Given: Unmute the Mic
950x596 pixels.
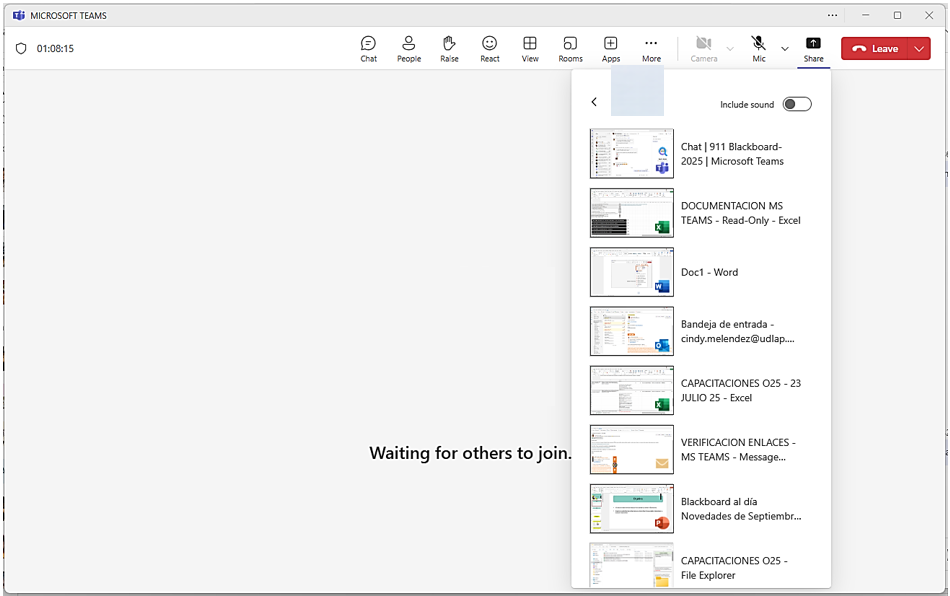Looking at the screenshot, I should 759,49.
